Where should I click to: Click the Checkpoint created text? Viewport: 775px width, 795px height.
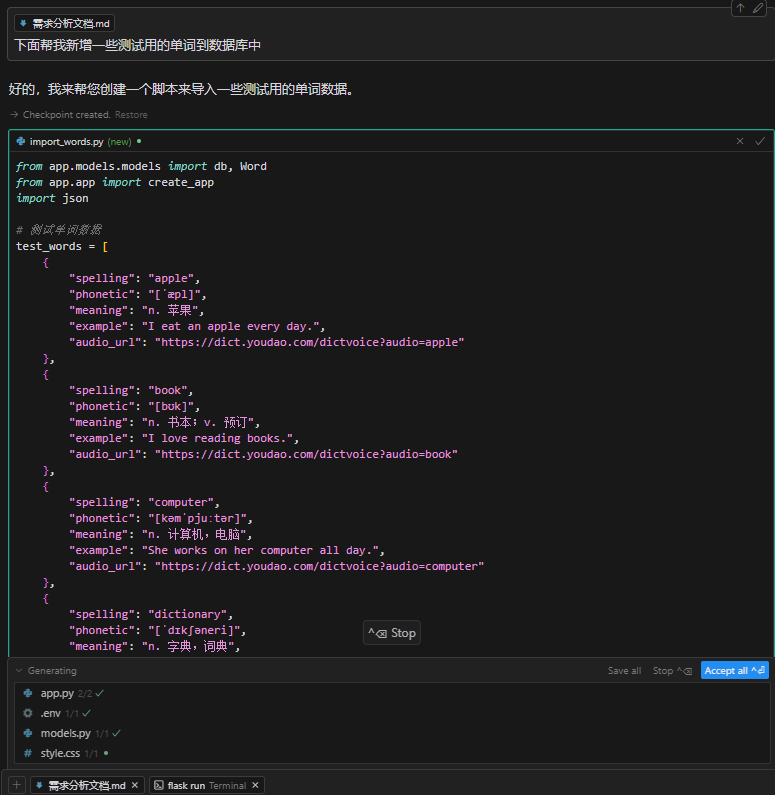tap(67, 115)
